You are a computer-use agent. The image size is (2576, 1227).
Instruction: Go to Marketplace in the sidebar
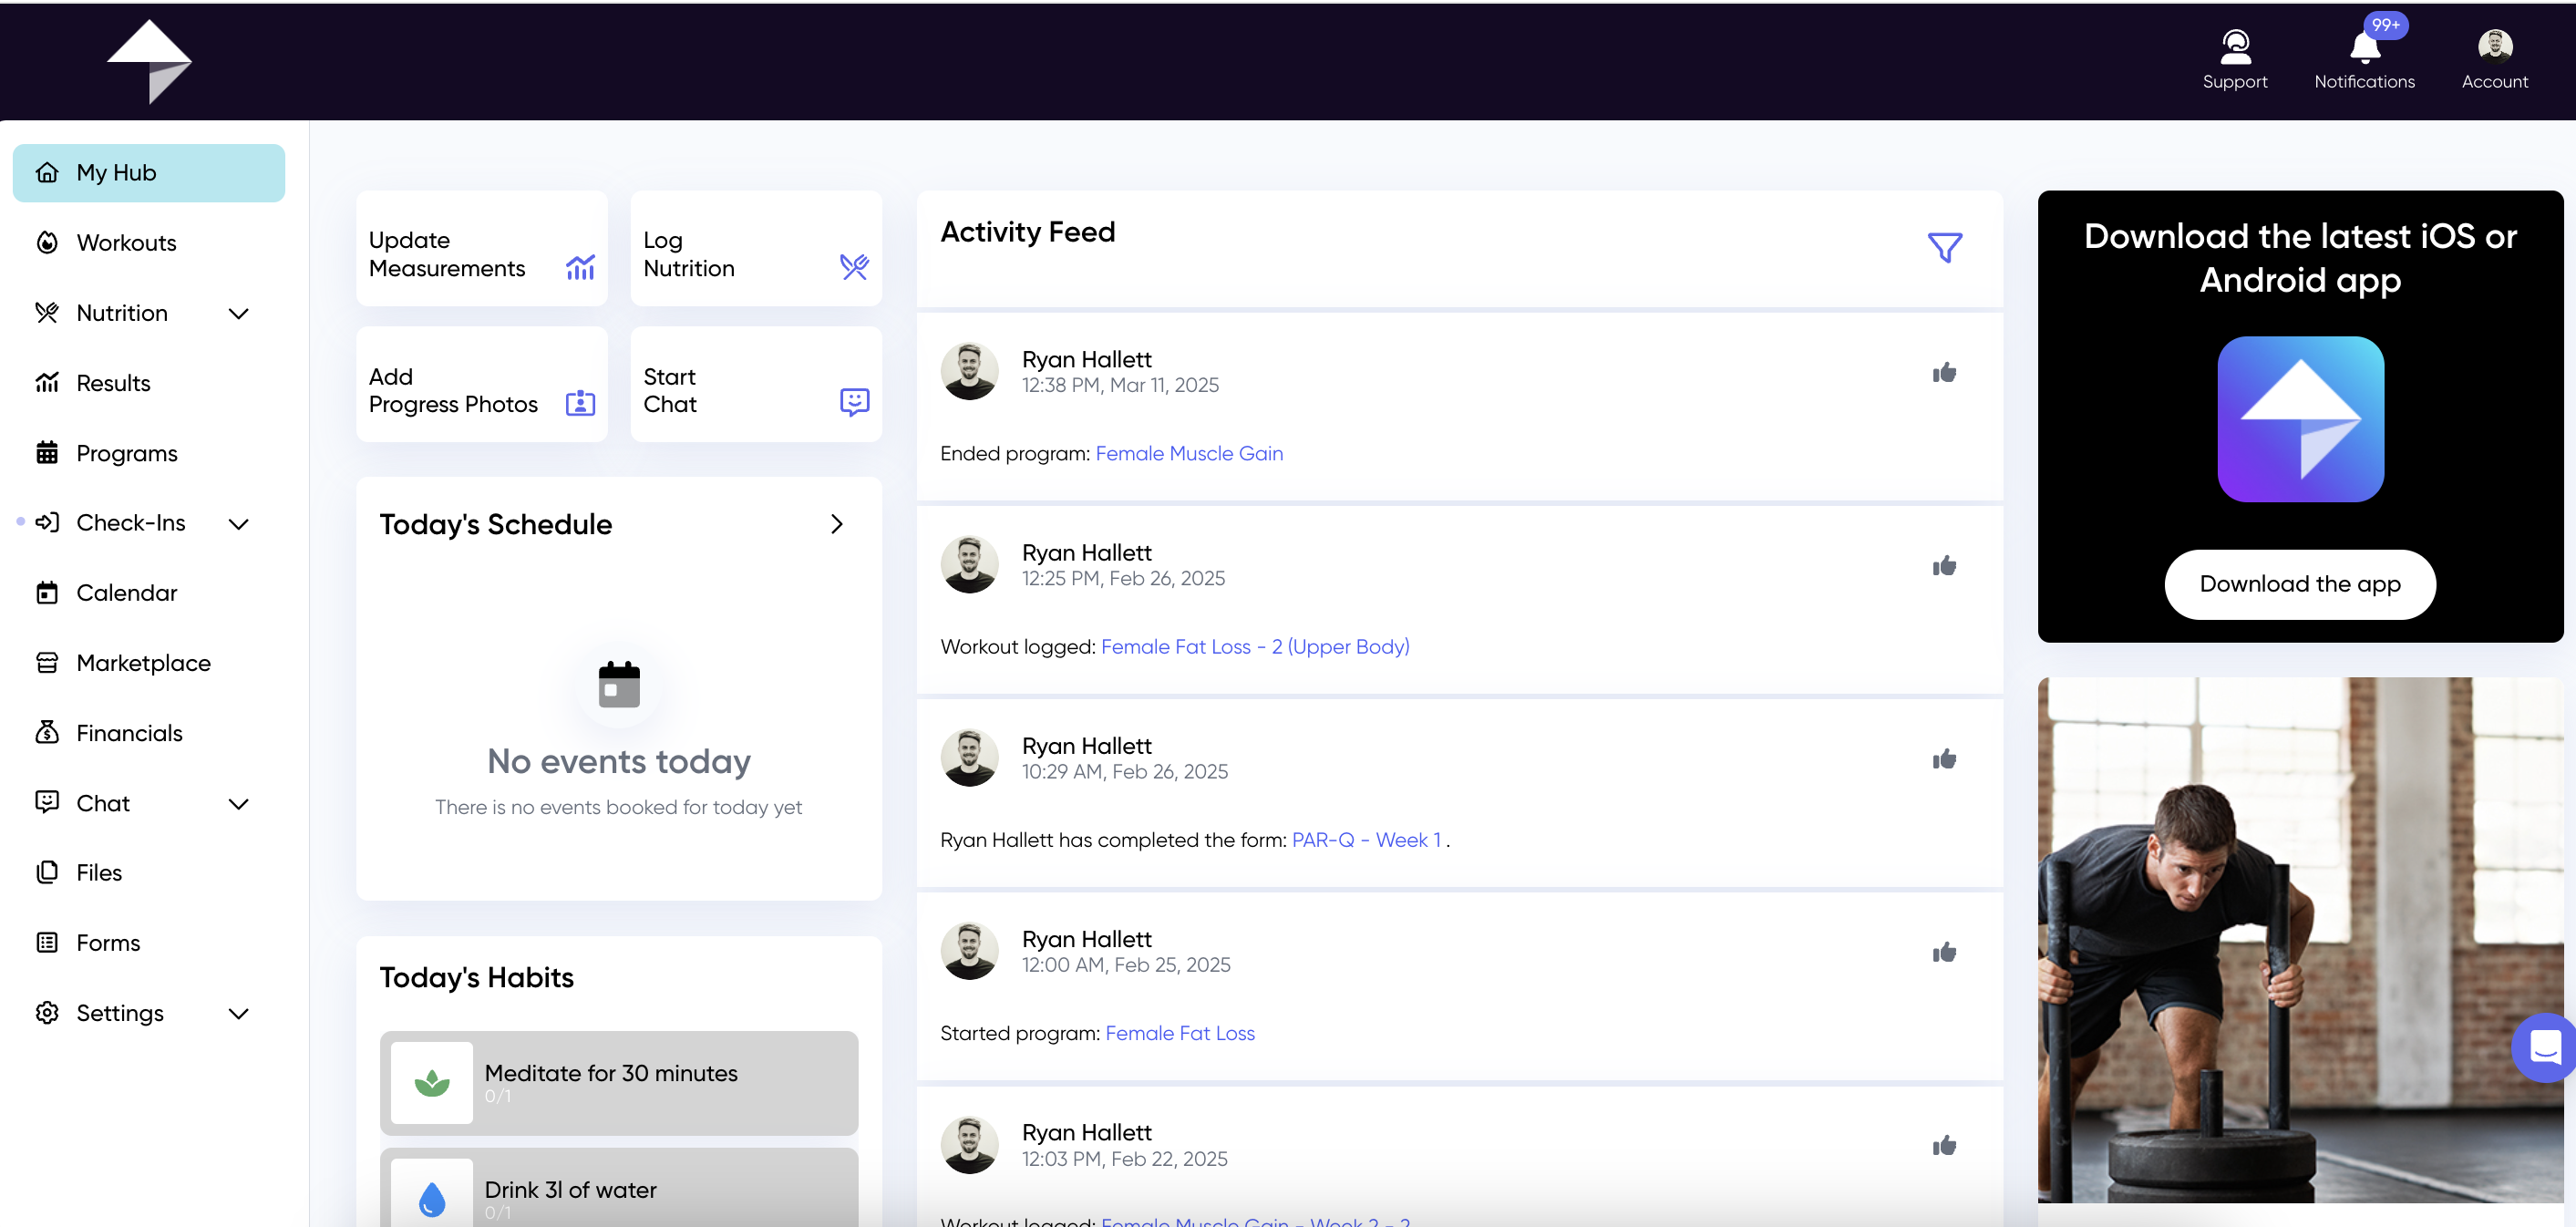tap(143, 663)
